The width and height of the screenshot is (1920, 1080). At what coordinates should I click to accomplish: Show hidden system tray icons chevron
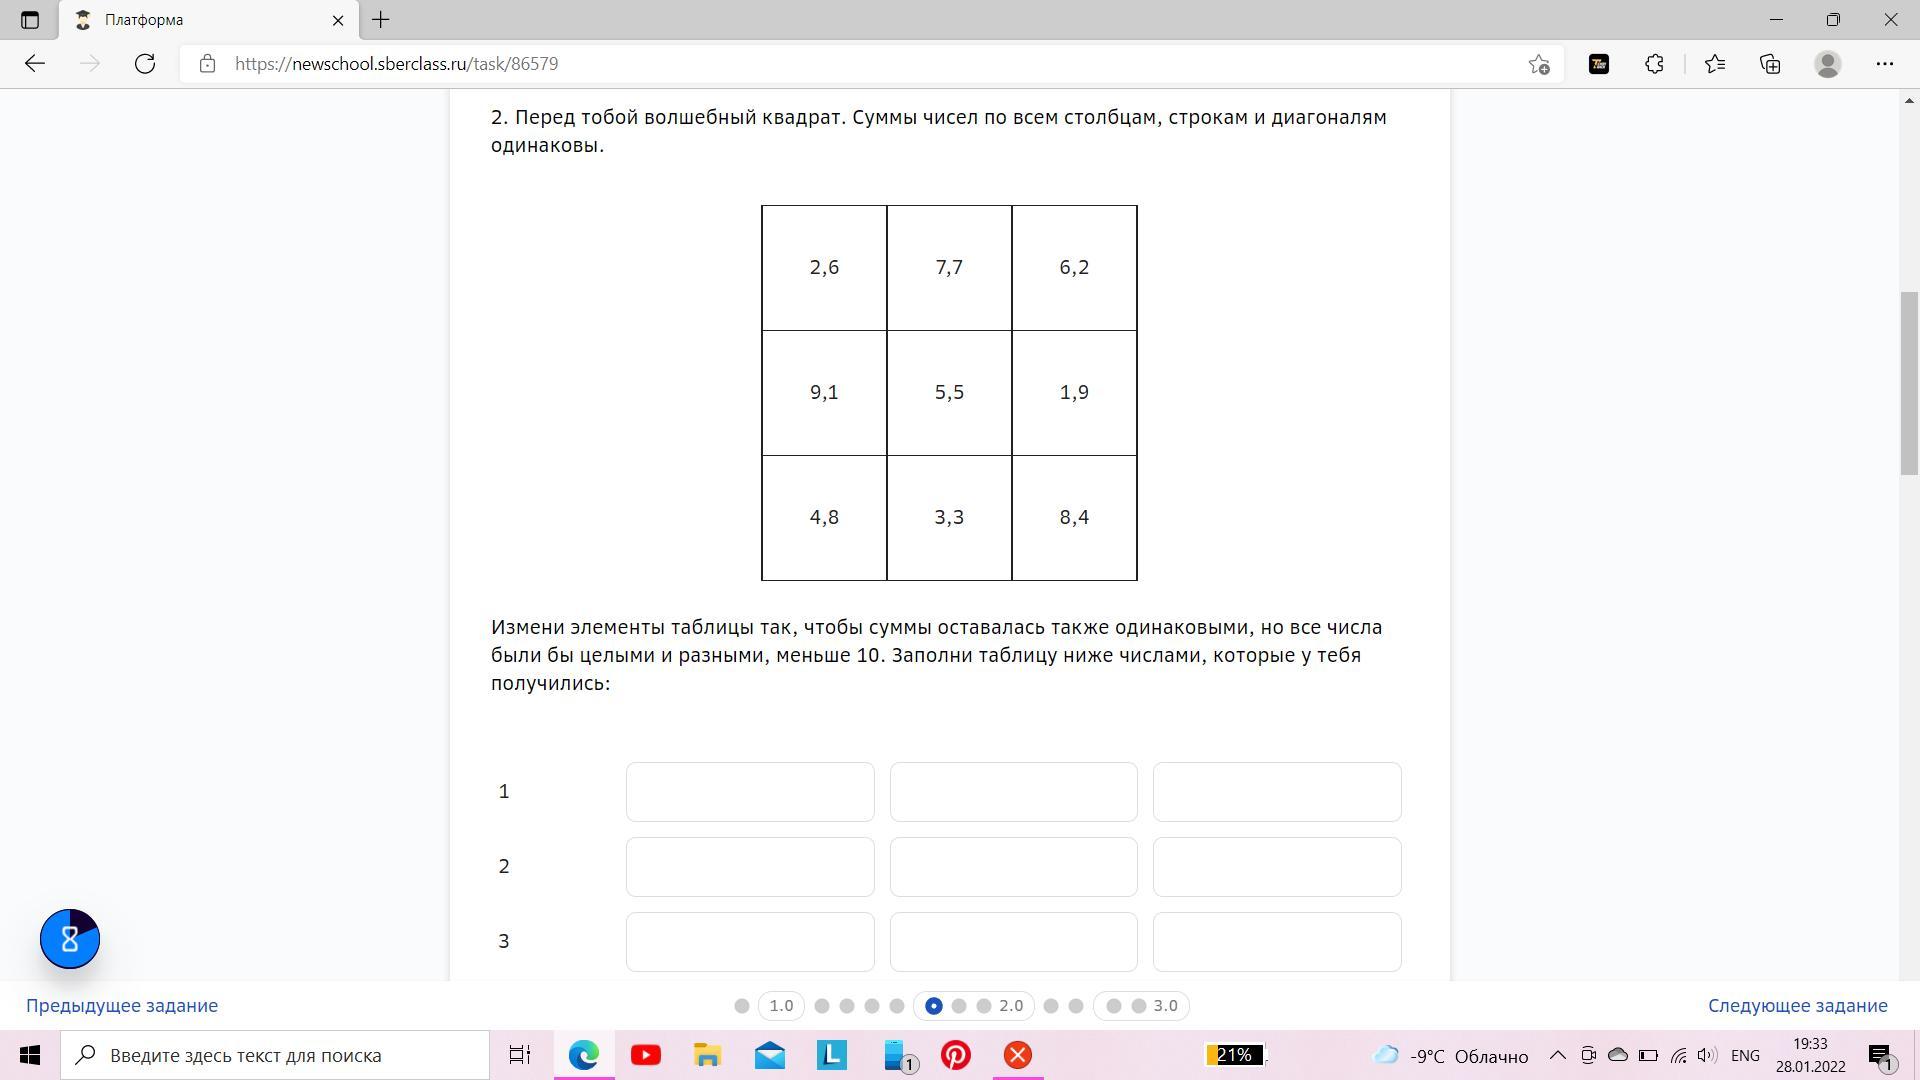[x=1557, y=1055]
